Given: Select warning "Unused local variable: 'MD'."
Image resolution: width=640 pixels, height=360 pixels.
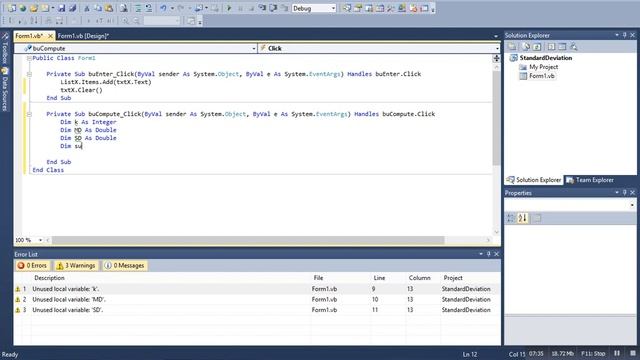Looking at the screenshot, I should [x=257, y=300].
